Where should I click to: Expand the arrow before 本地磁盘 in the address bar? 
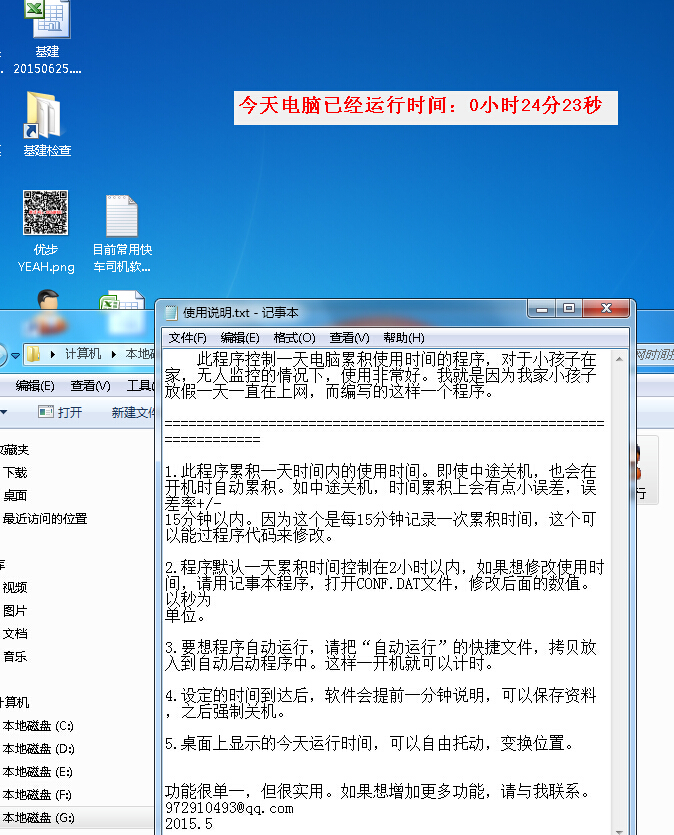pyautogui.click(x=113, y=354)
